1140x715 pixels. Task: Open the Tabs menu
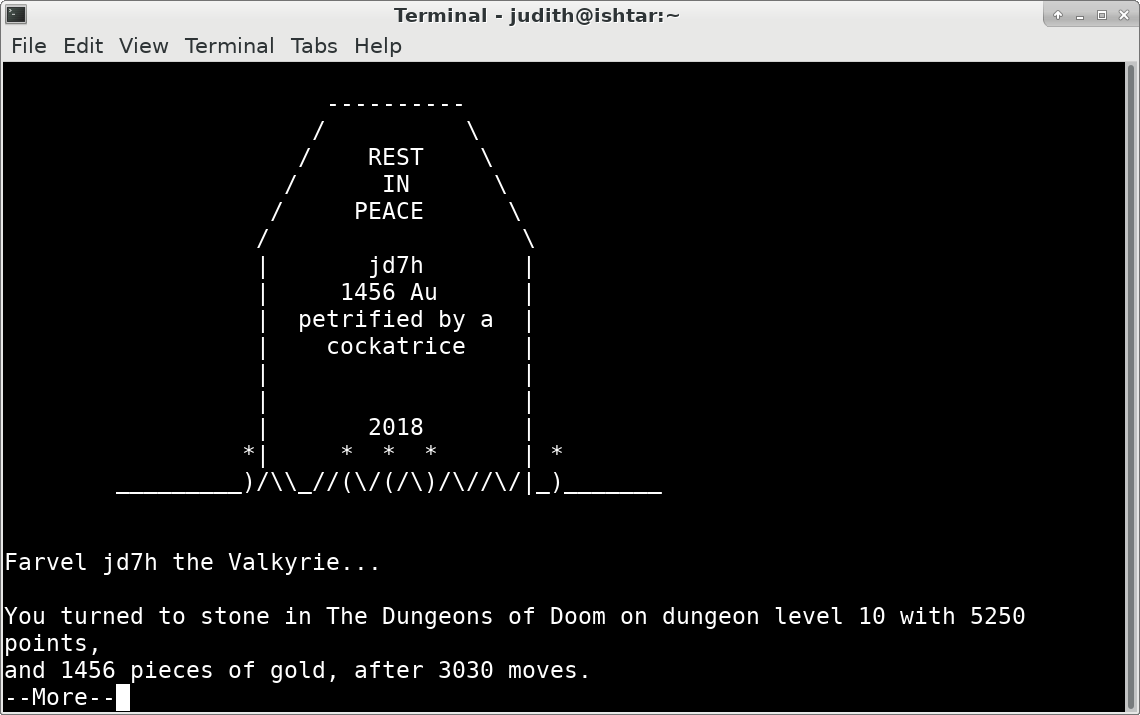point(313,46)
